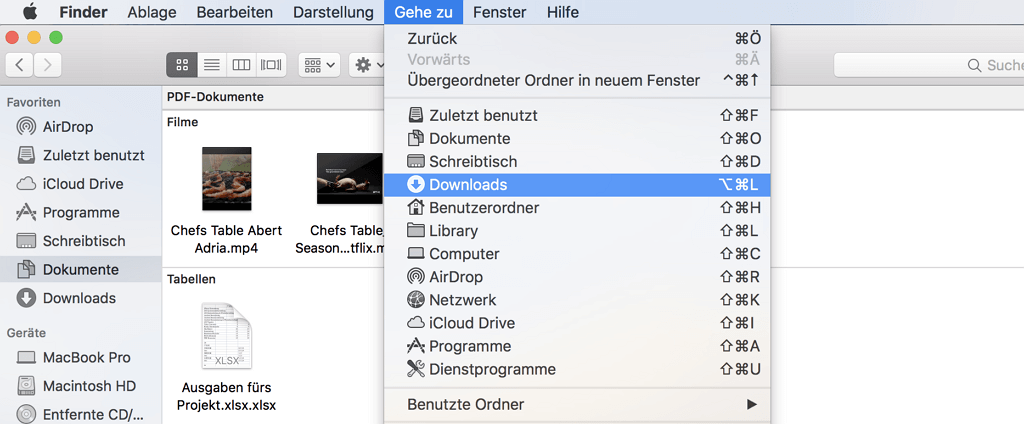Viewport: 1024px width, 424px height.
Task: Click the Downloads arrow menu icon
Action: tap(415, 185)
